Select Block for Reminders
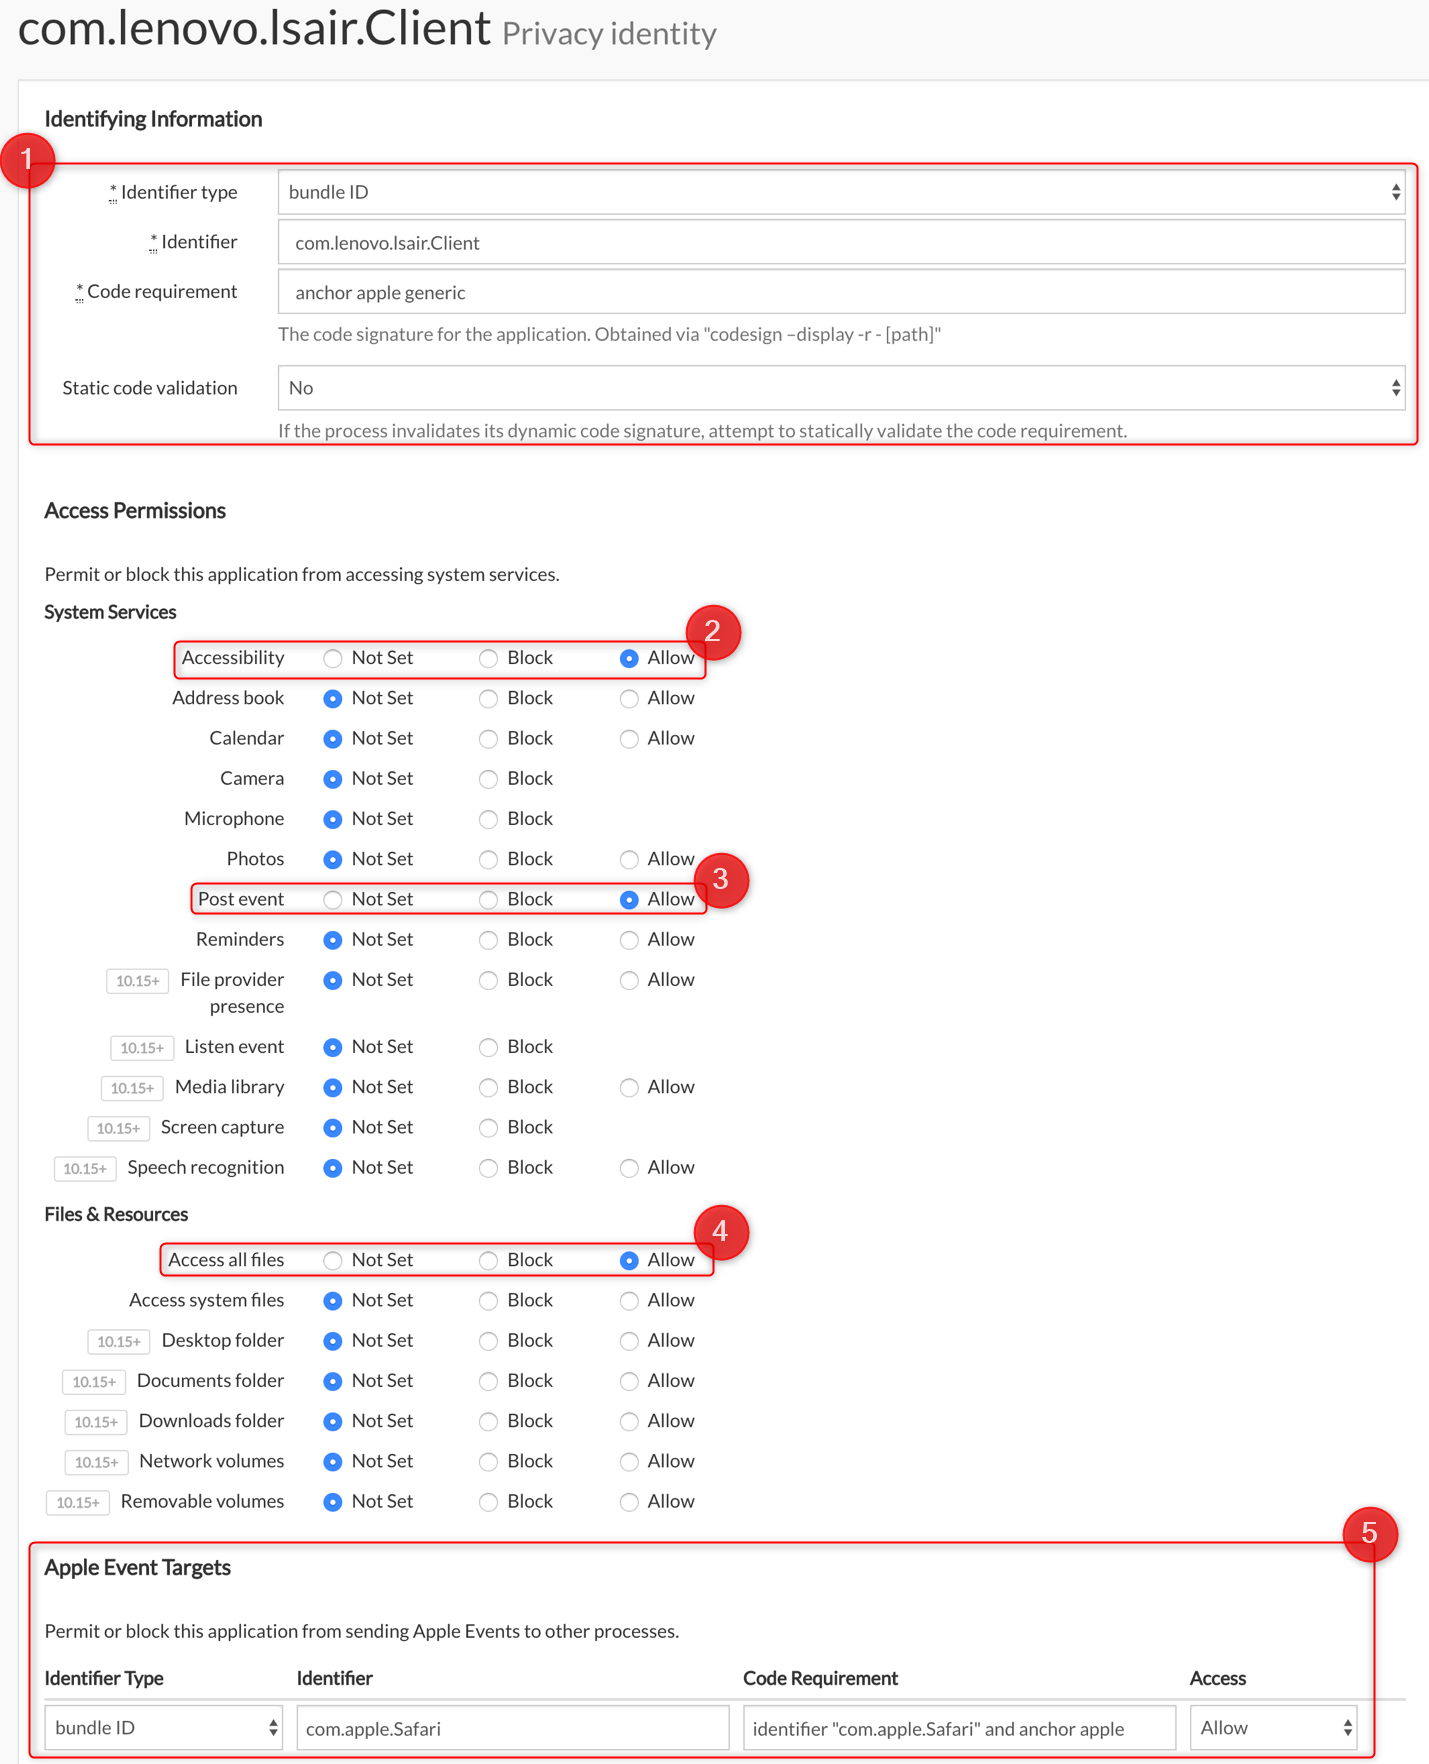Viewport: 1429px width, 1764px height. point(488,940)
